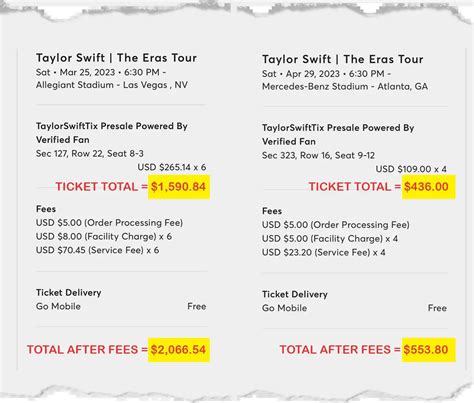Click the Atlanta Eras Tour title

point(343,60)
